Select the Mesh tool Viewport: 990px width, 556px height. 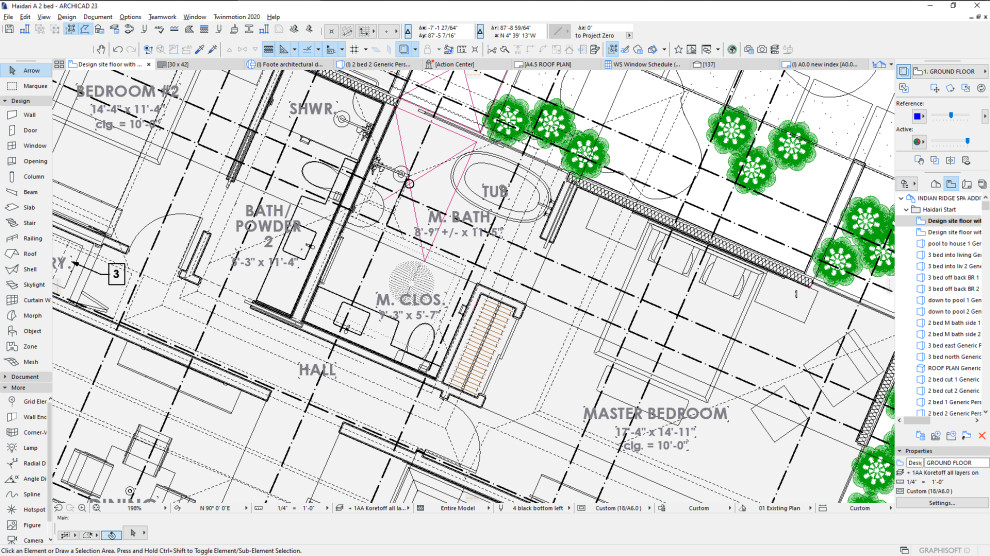click(x=25, y=362)
